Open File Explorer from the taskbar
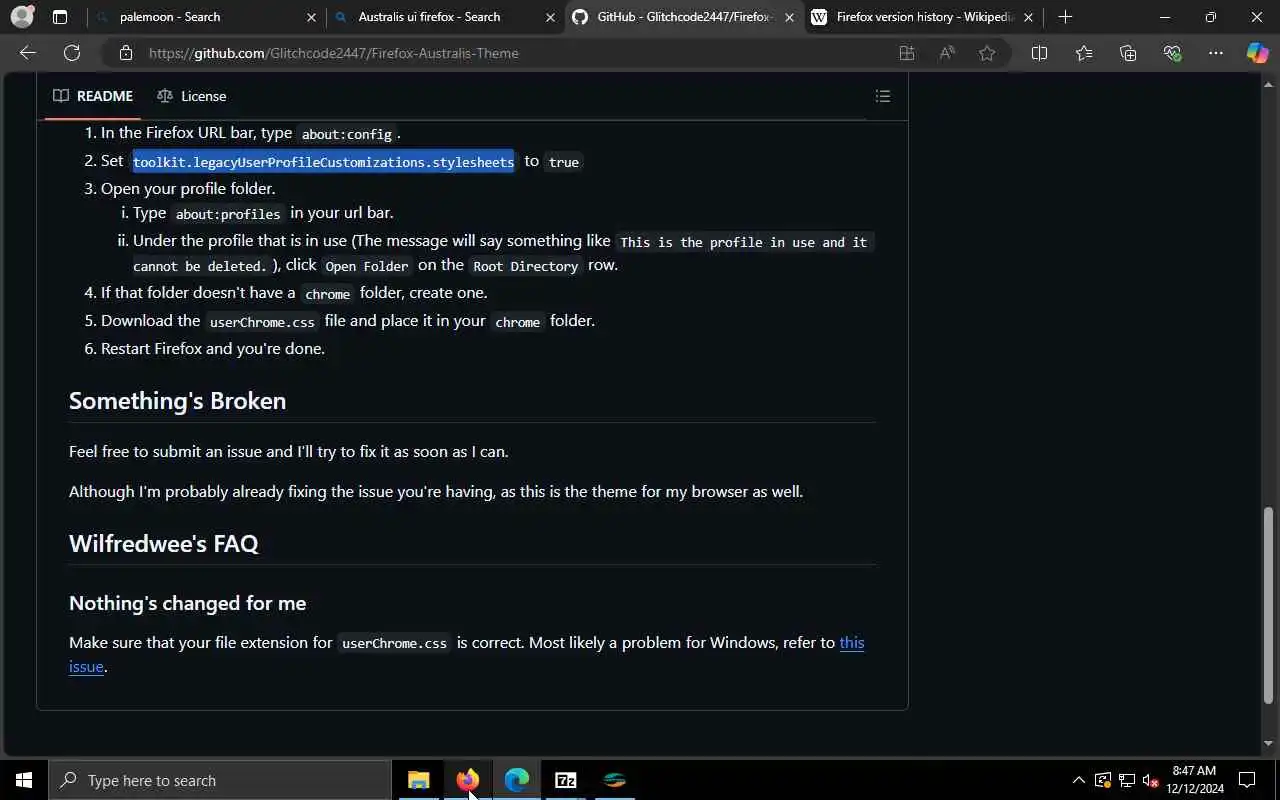 pyautogui.click(x=419, y=780)
